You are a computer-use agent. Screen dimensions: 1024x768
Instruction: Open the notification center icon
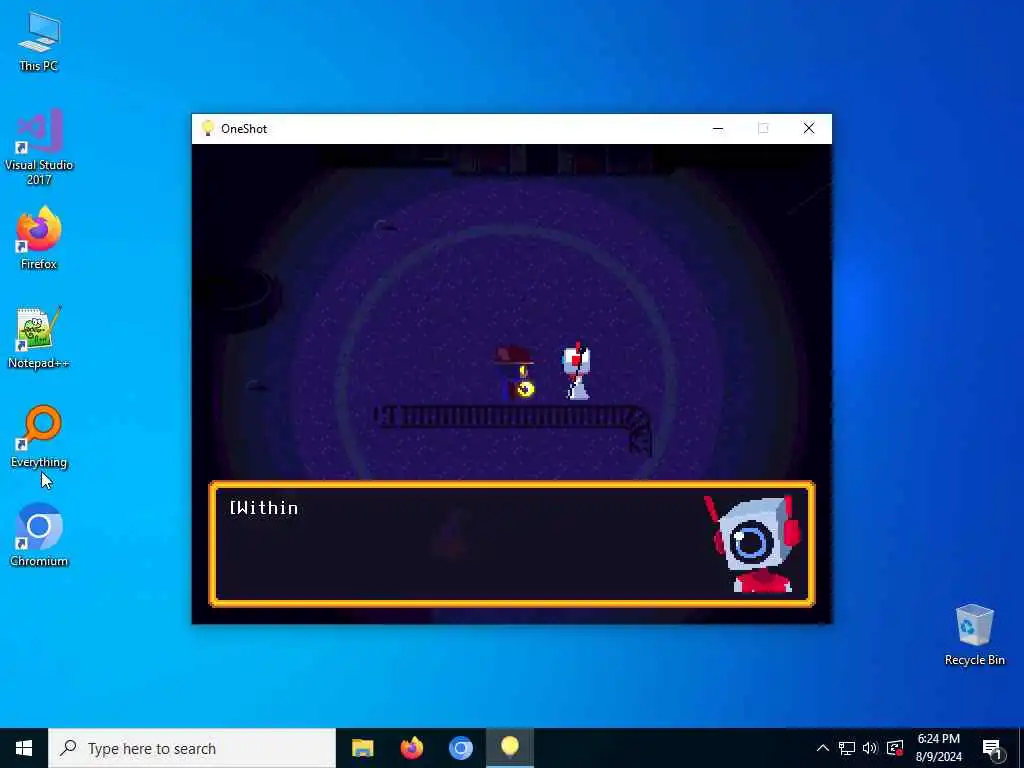click(992, 748)
